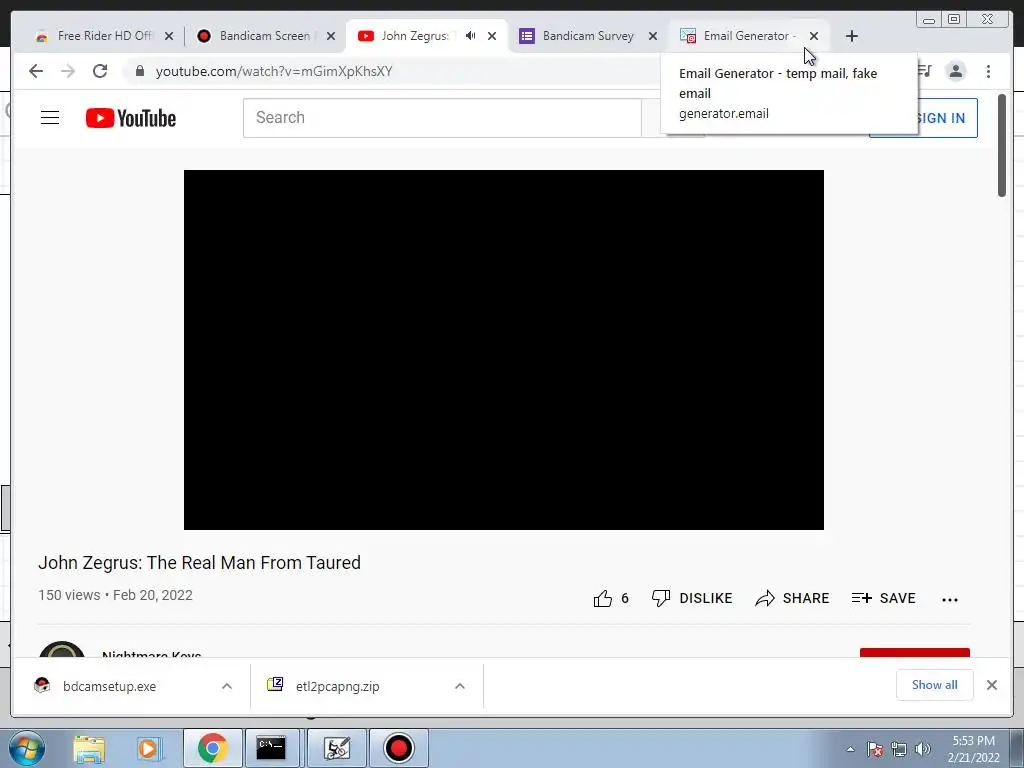The height and width of the screenshot is (768, 1024).
Task: Open the system volume control
Action: pyautogui.click(x=923, y=749)
